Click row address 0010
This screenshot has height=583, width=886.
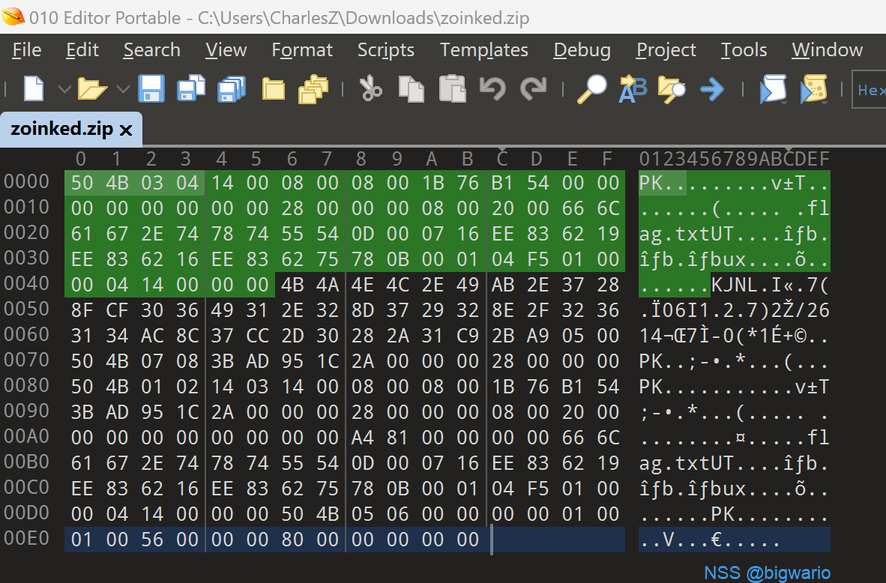(26, 207)
